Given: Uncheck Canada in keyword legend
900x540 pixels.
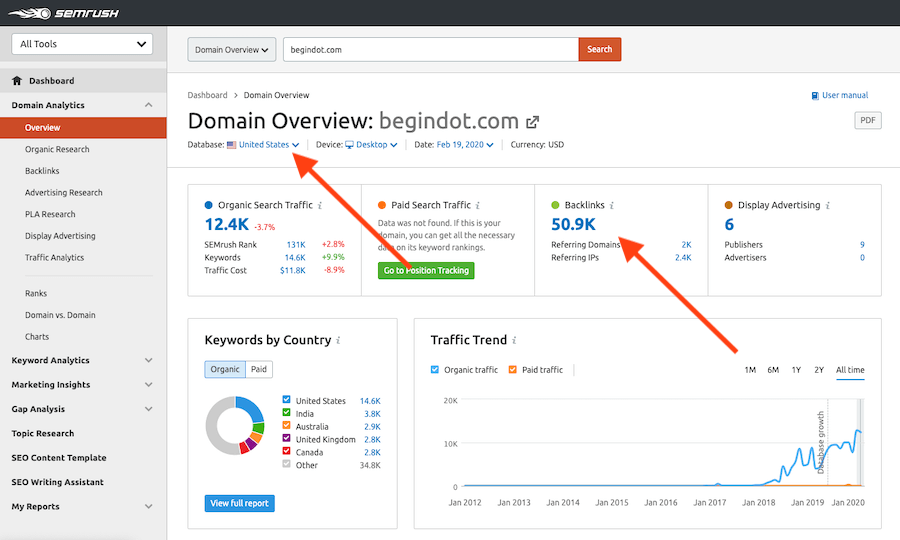Looking at the screenshot, I should 286,451.
